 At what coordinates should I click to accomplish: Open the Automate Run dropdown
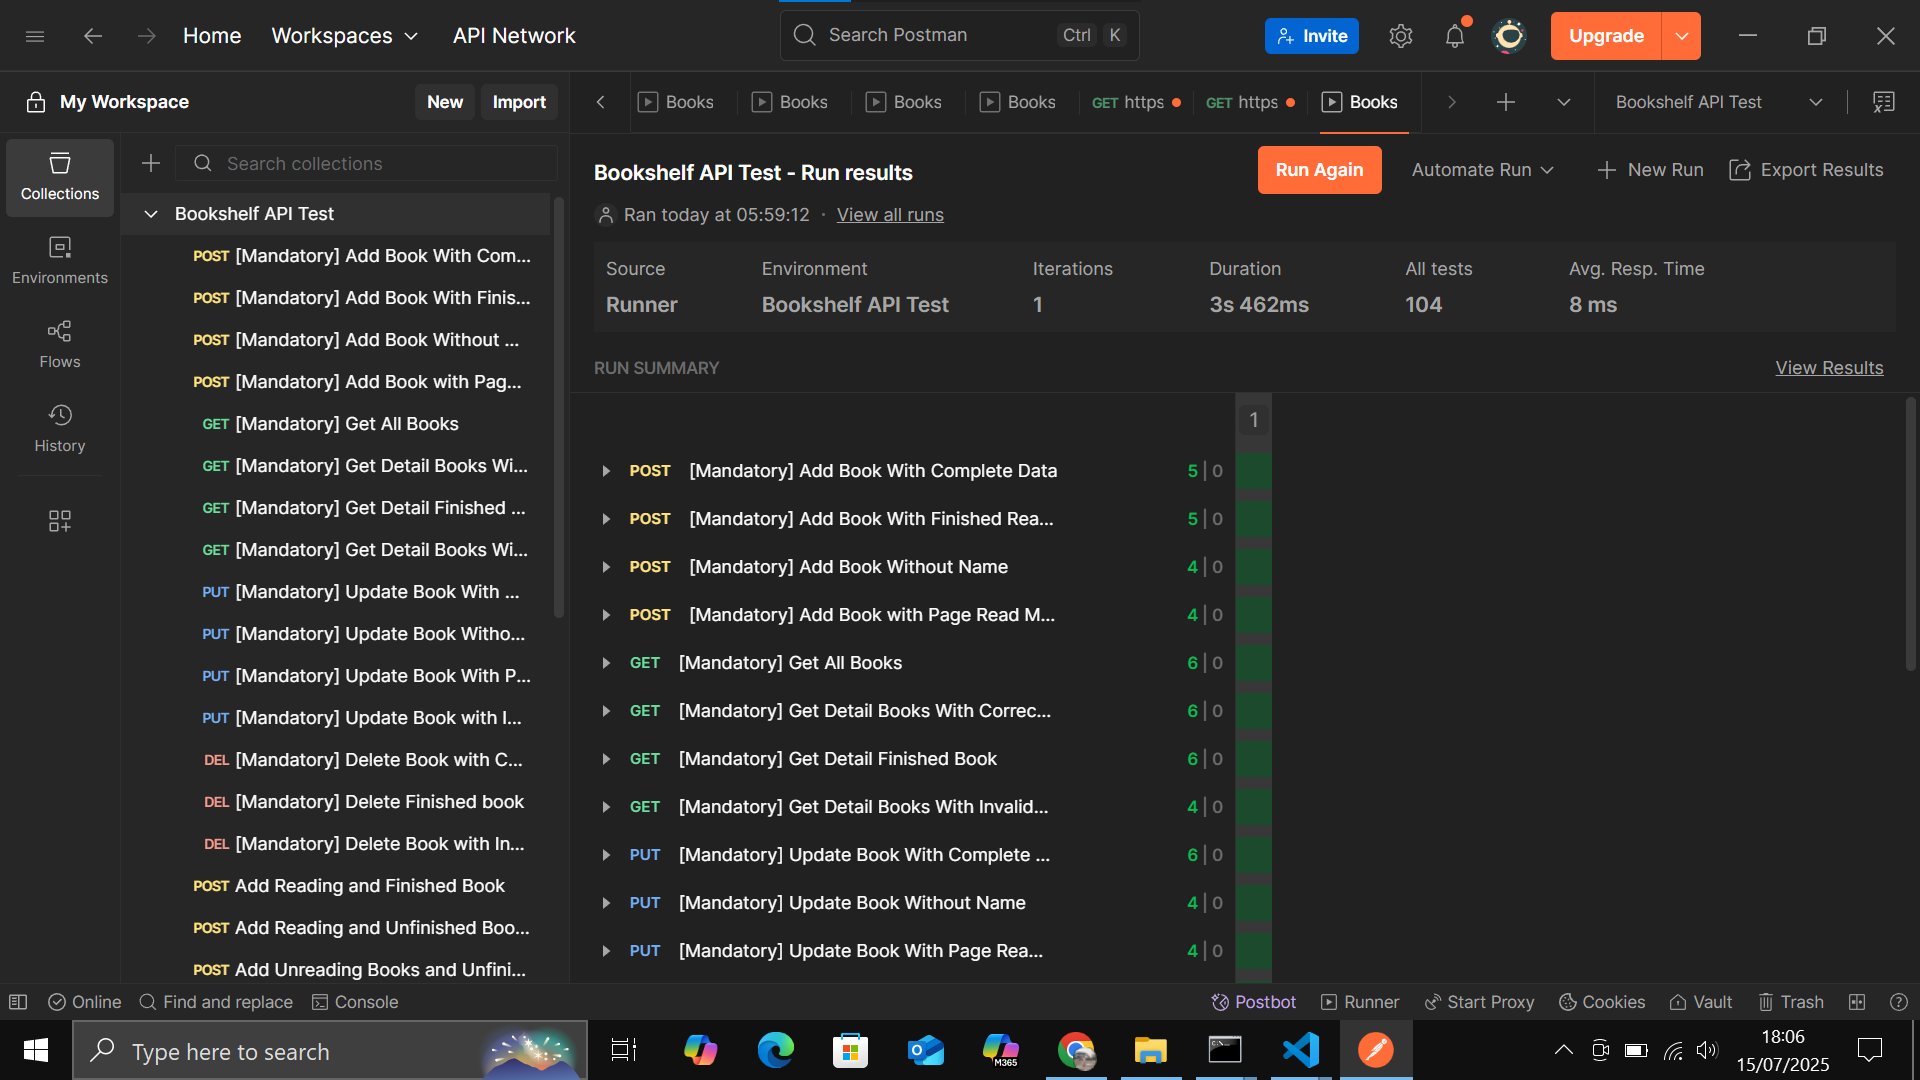coord(1483,170)
